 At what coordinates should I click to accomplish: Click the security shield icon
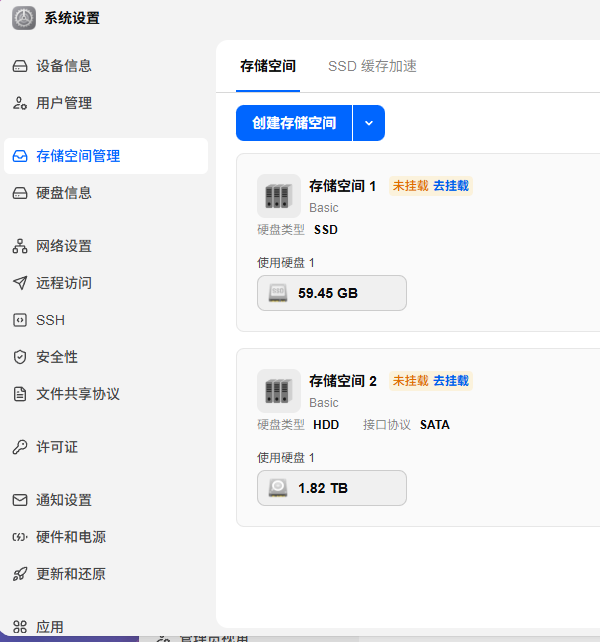(x=20, y=357)
